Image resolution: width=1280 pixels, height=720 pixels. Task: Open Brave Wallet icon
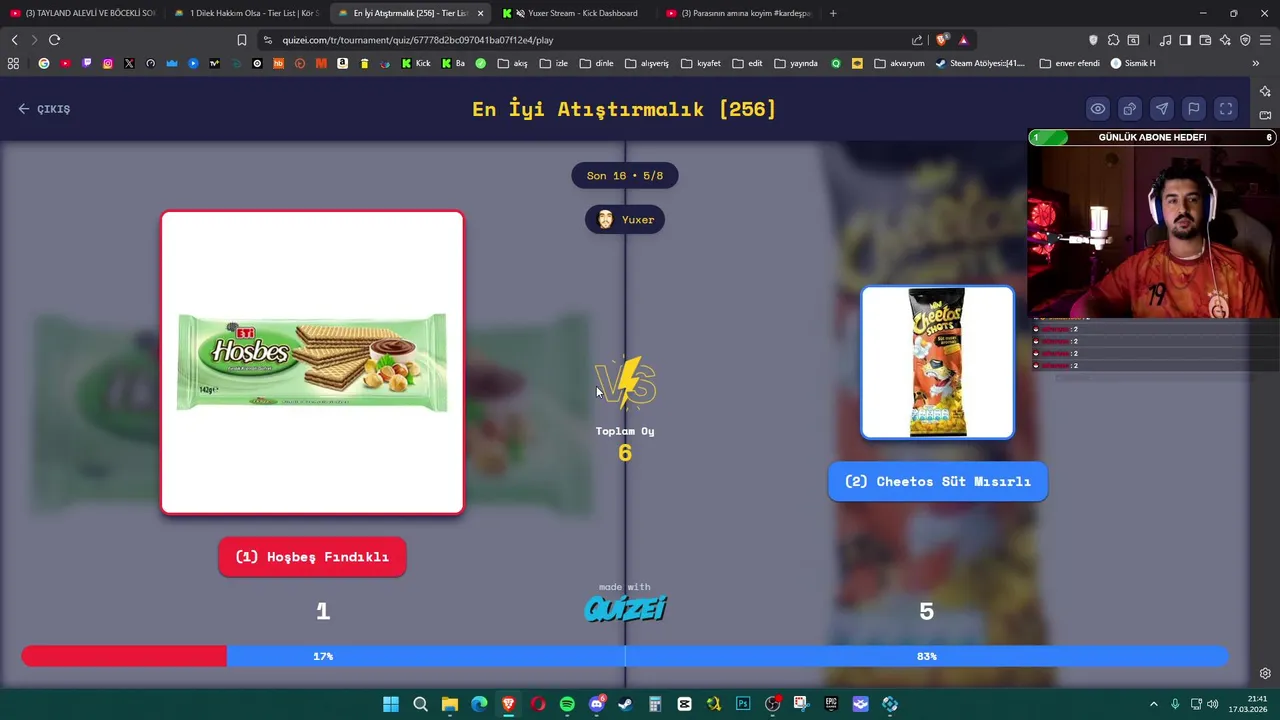coord(1205,40)
